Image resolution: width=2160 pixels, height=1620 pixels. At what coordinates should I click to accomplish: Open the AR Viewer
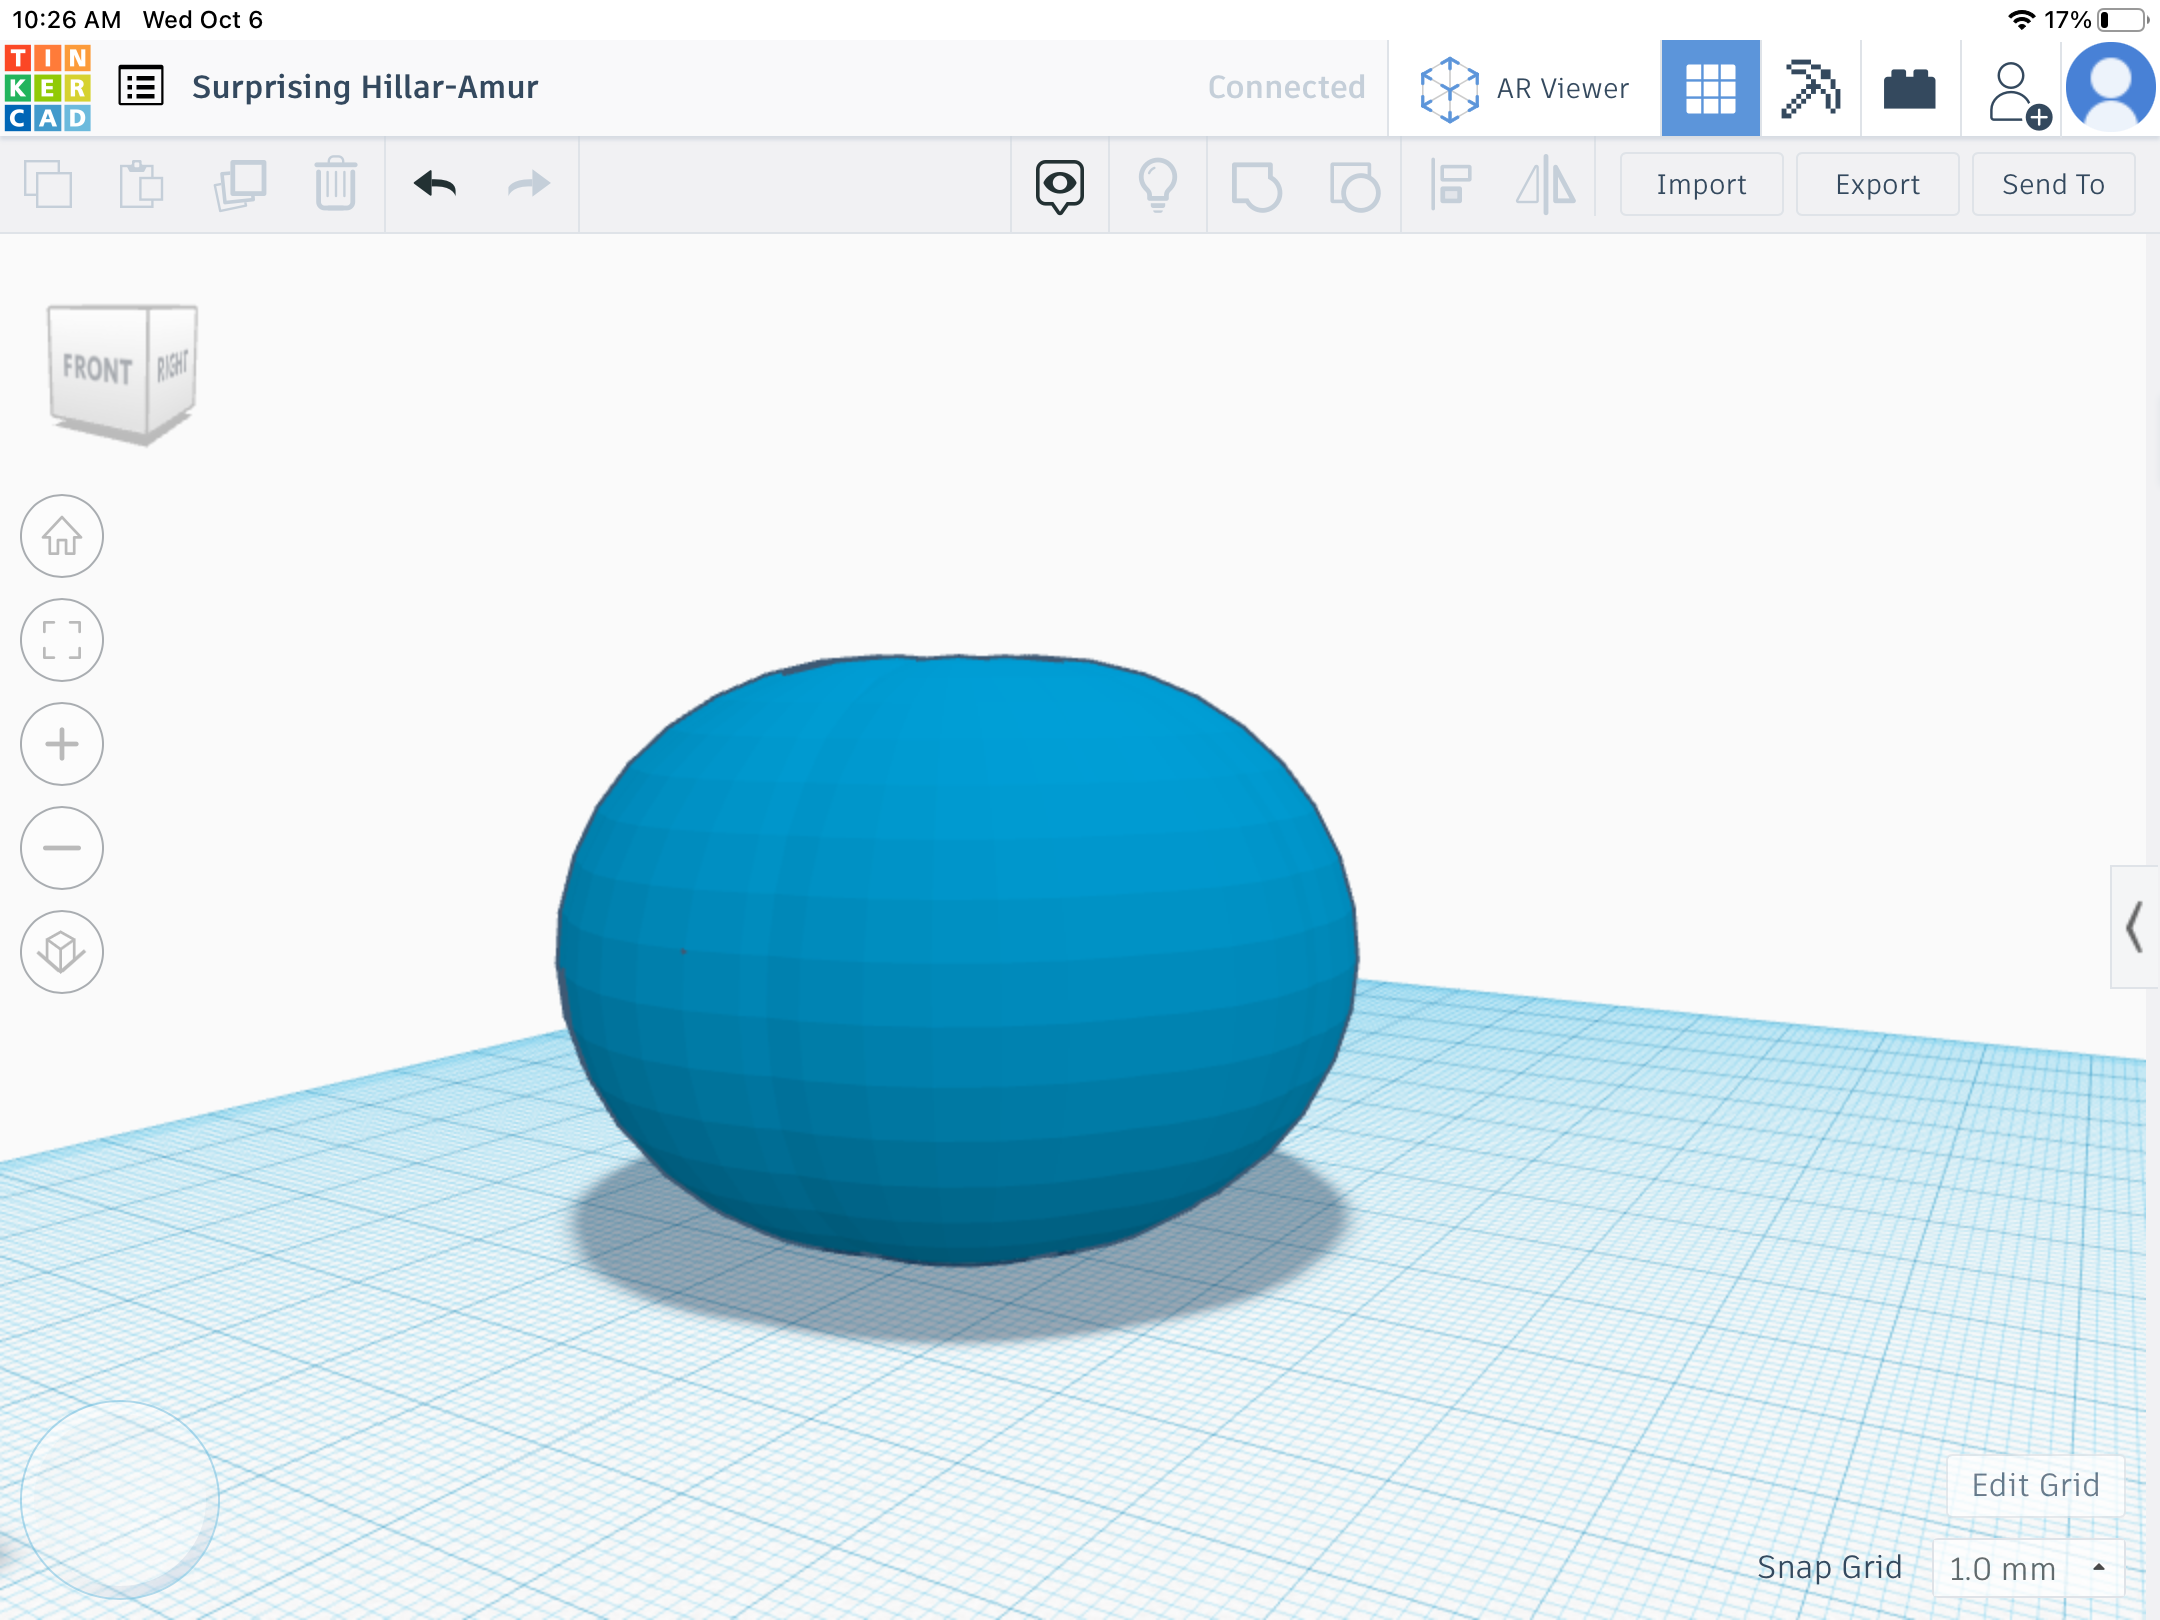coord(1524,88)
